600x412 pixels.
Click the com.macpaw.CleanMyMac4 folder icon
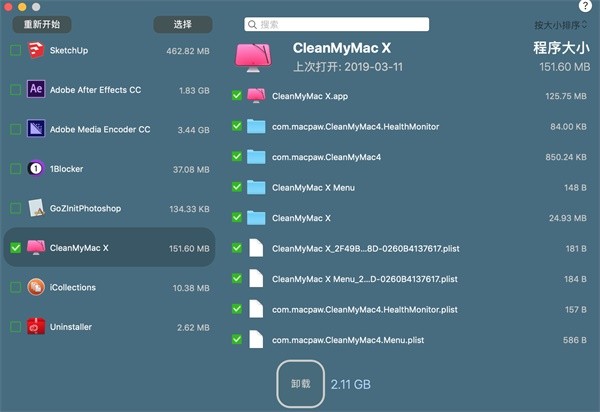[256, 157]
